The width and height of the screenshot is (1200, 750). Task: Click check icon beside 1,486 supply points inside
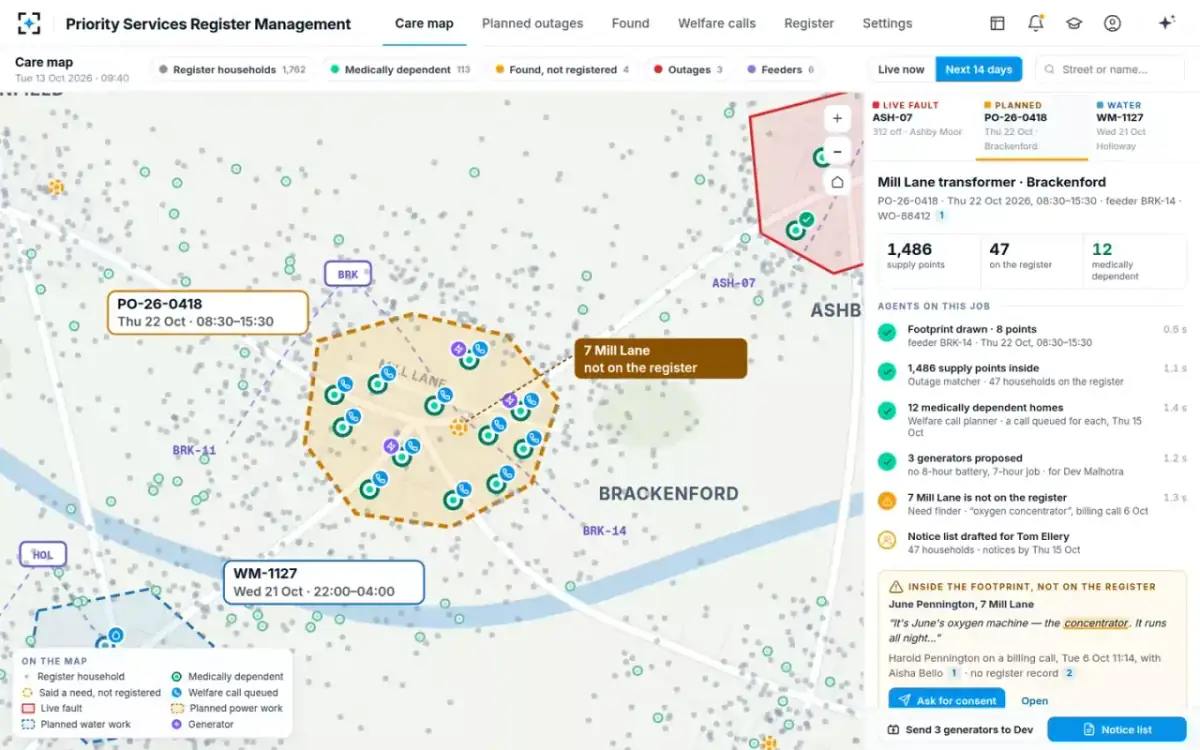pyautogui.click(x=887, y=372)
